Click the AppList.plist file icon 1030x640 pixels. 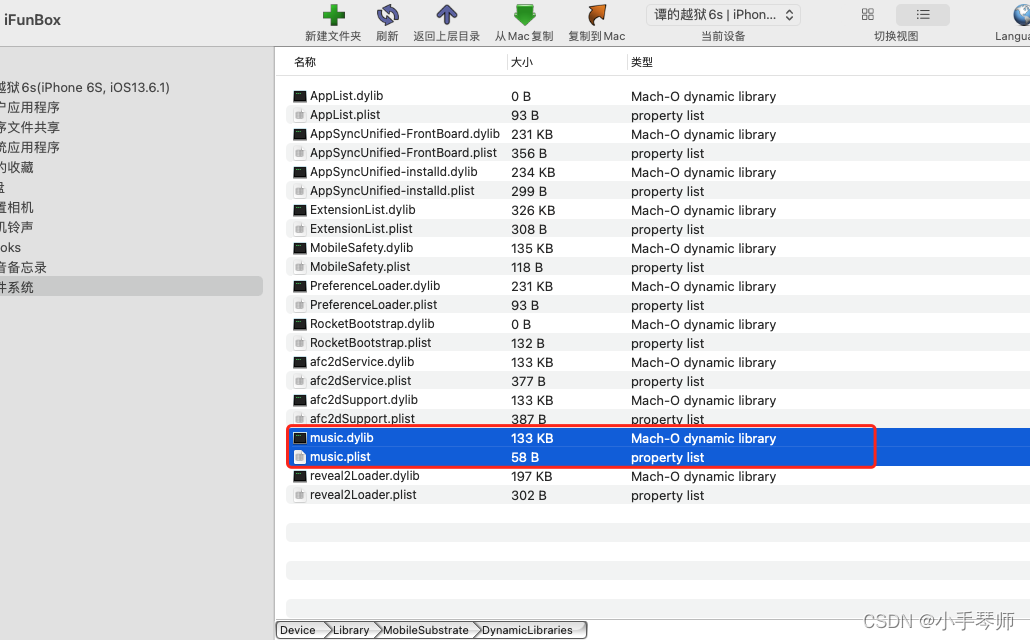point(300,116)
